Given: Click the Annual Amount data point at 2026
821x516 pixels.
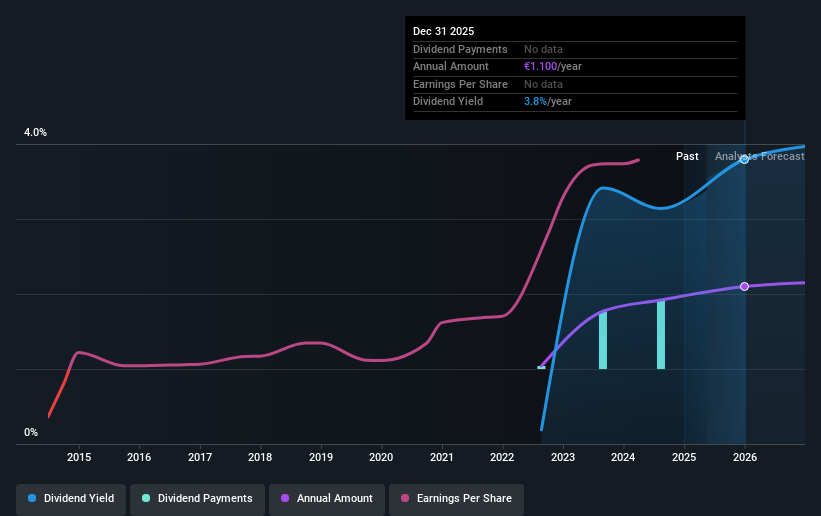Looking at the screenshot, I should (x=744, y=287).
